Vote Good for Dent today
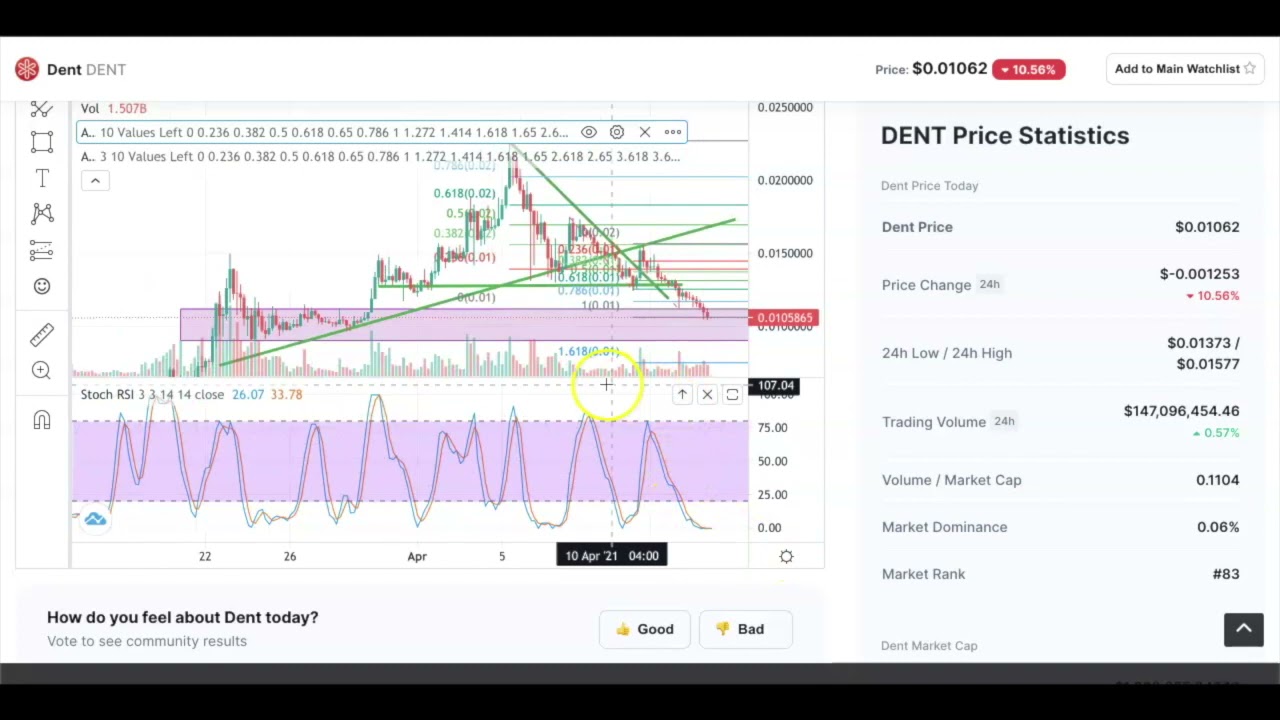 click(644, 629)
